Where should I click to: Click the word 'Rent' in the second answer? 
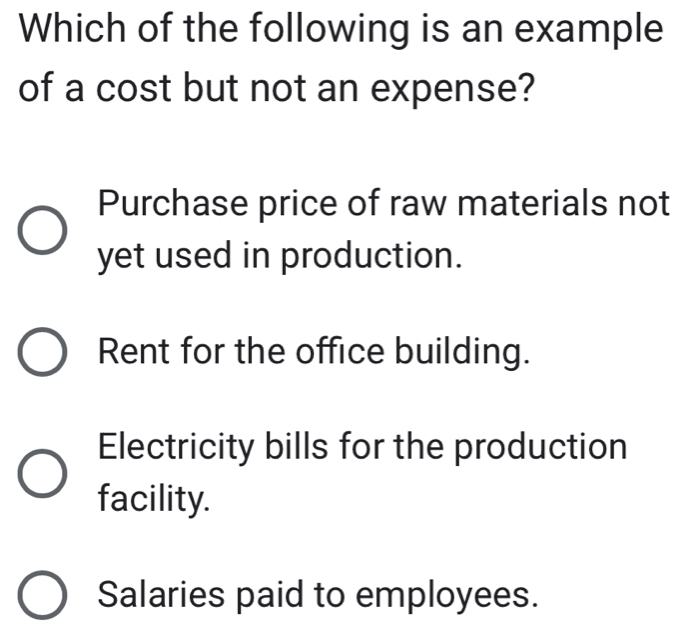click(x=134, y=352)
